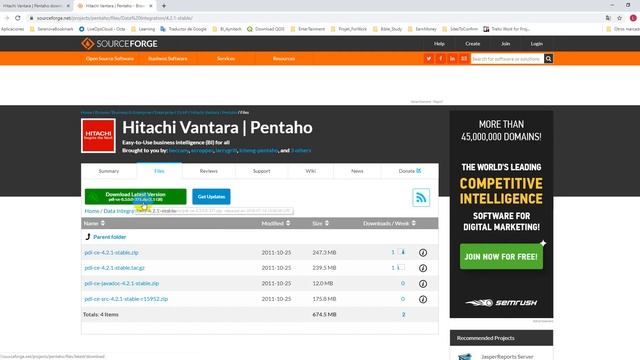Open LiveOpsCloud - Octa bookmark
Image resolution: width=640 pixels, height=360 pixels.
[x=102, y=29]
